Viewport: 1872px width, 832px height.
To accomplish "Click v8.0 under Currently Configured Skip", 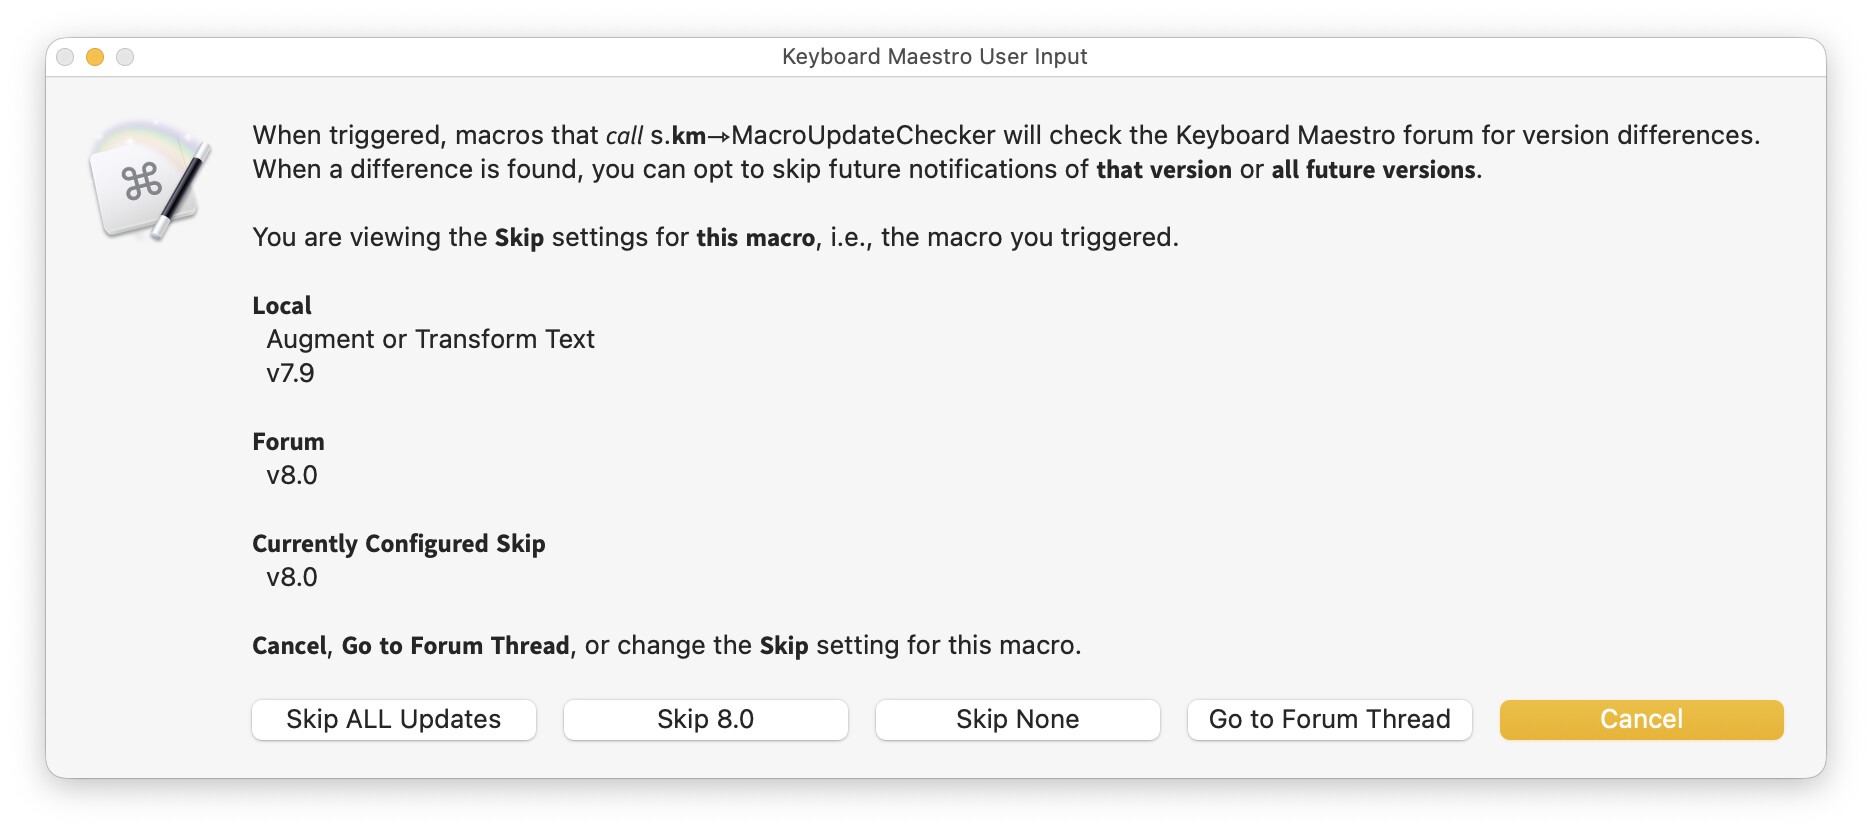I will (291, 578).
